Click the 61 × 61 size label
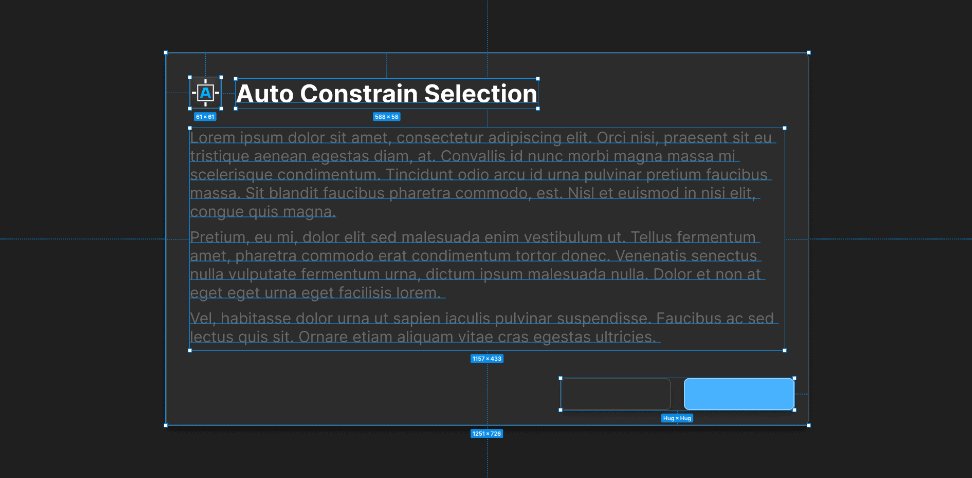The image size is (972, 478). (x=205, y=117)
